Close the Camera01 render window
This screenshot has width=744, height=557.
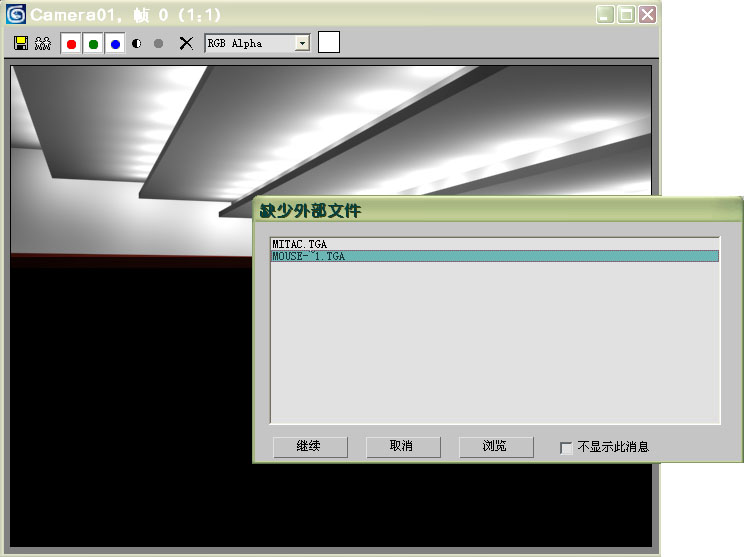647,15
